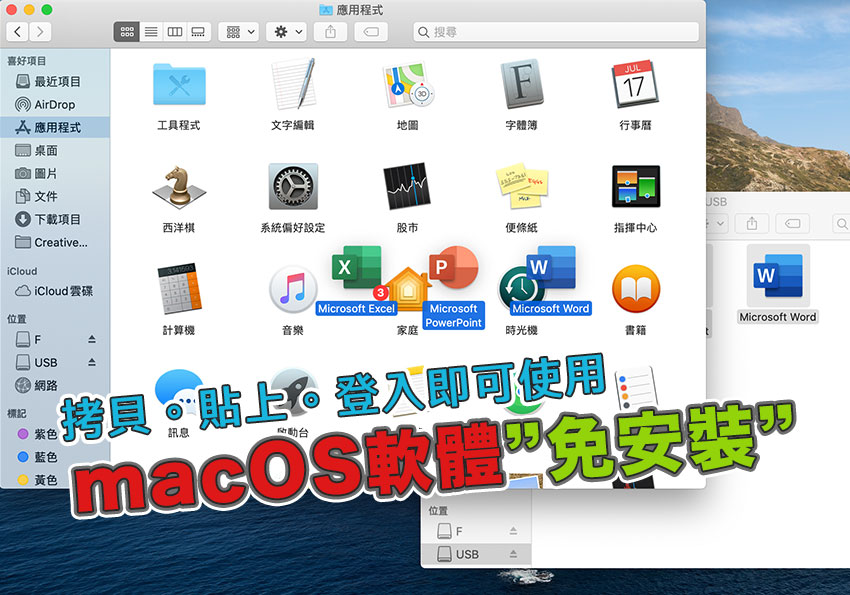Select AirDrop in the sidebar

(55, 105)
